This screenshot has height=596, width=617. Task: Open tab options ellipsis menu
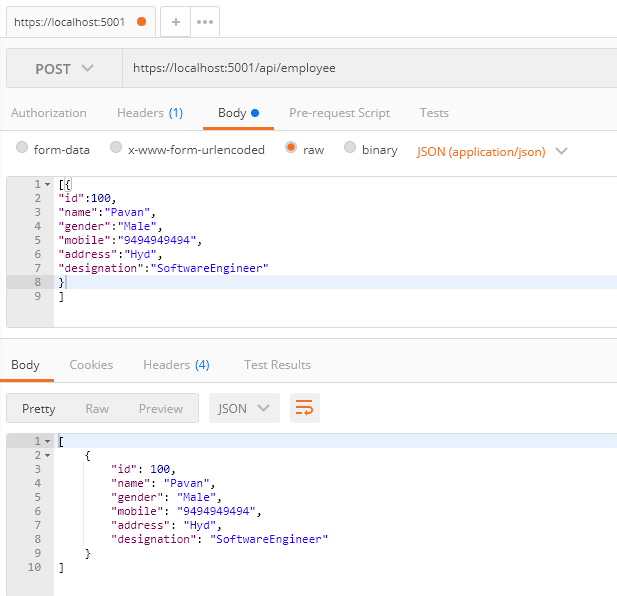(205, 22)
